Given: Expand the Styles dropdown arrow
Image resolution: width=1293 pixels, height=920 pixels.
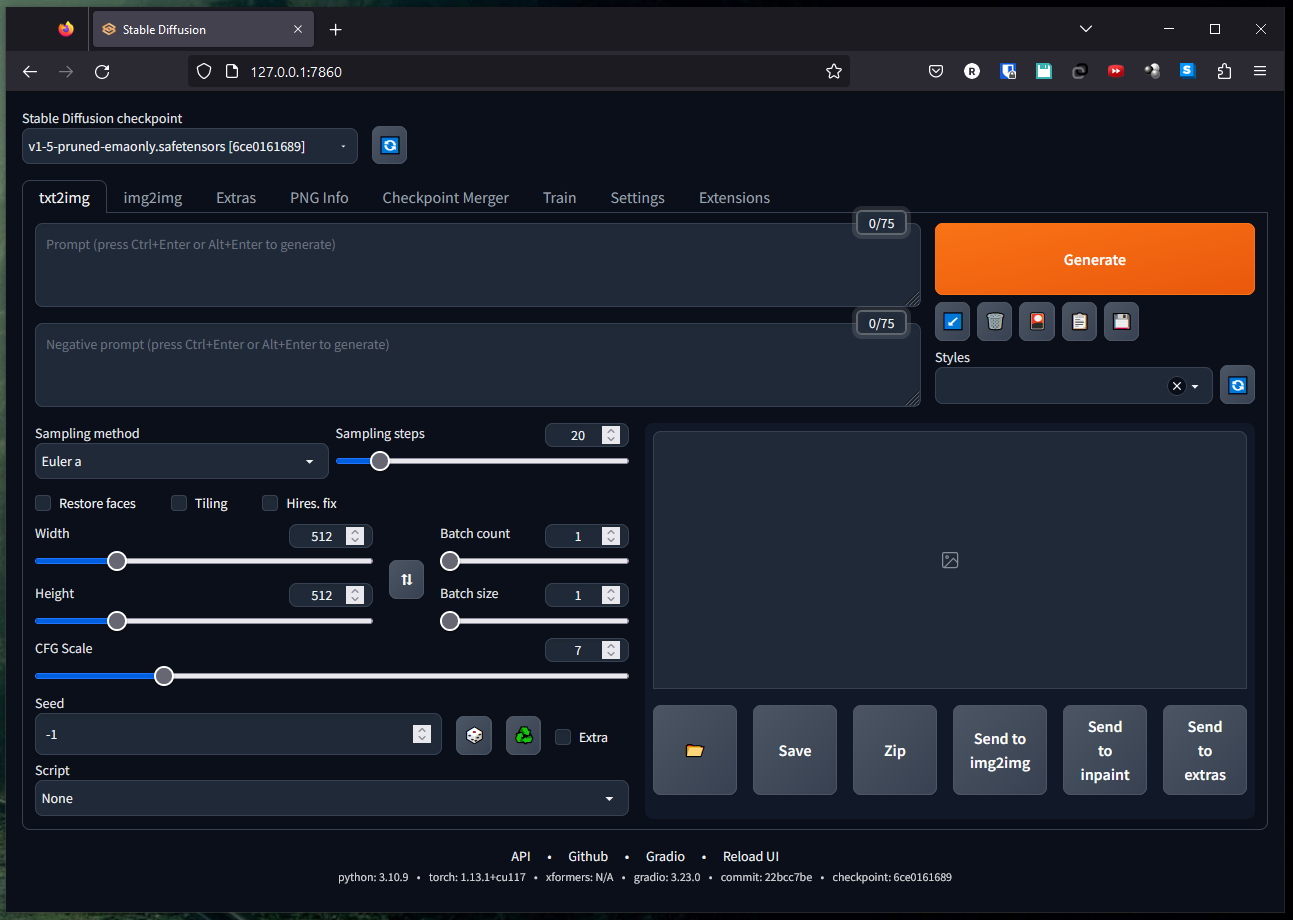Looking at the screenshot, I should (x=1195, y=387).
